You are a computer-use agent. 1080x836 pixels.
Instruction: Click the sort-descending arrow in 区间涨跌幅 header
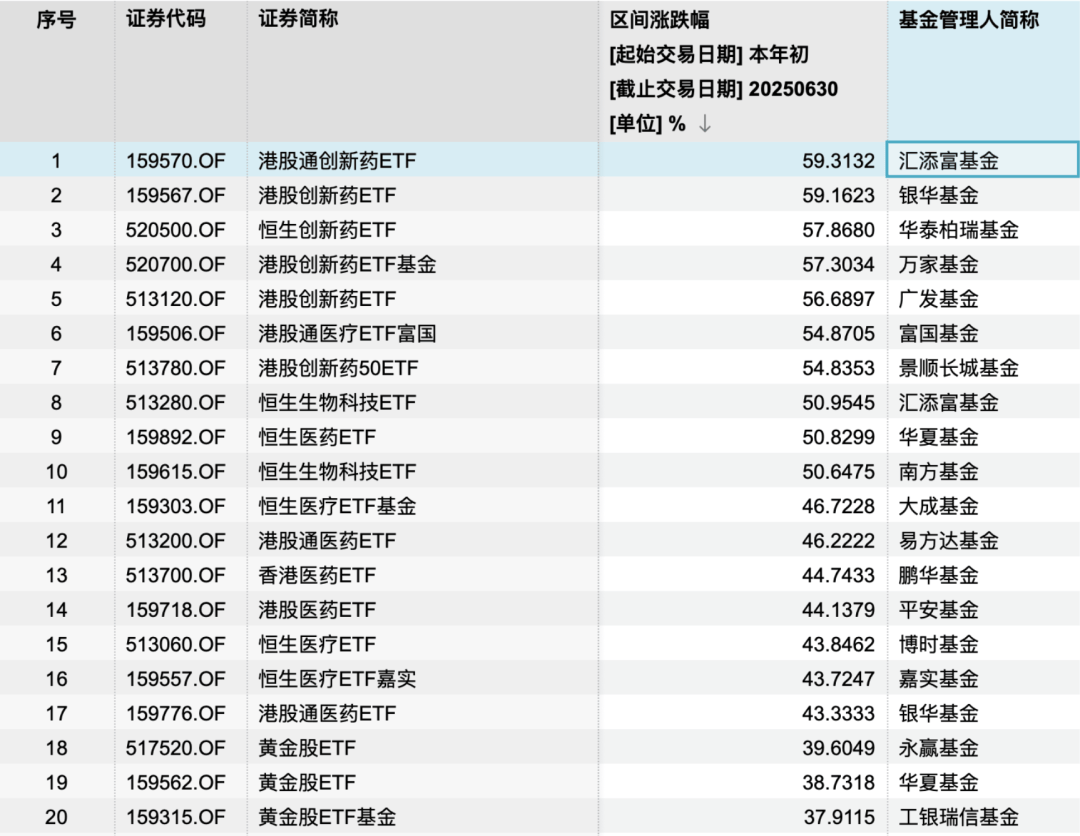[705, 124]
